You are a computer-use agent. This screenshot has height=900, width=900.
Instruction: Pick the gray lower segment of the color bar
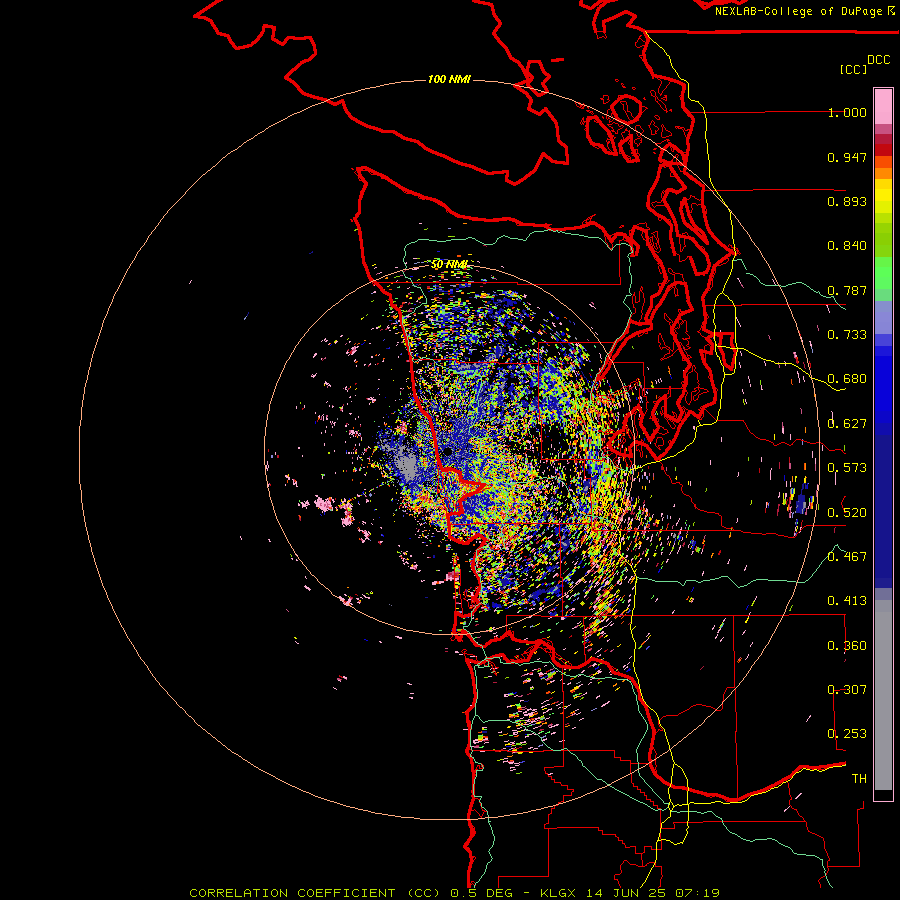pos(883,695)
